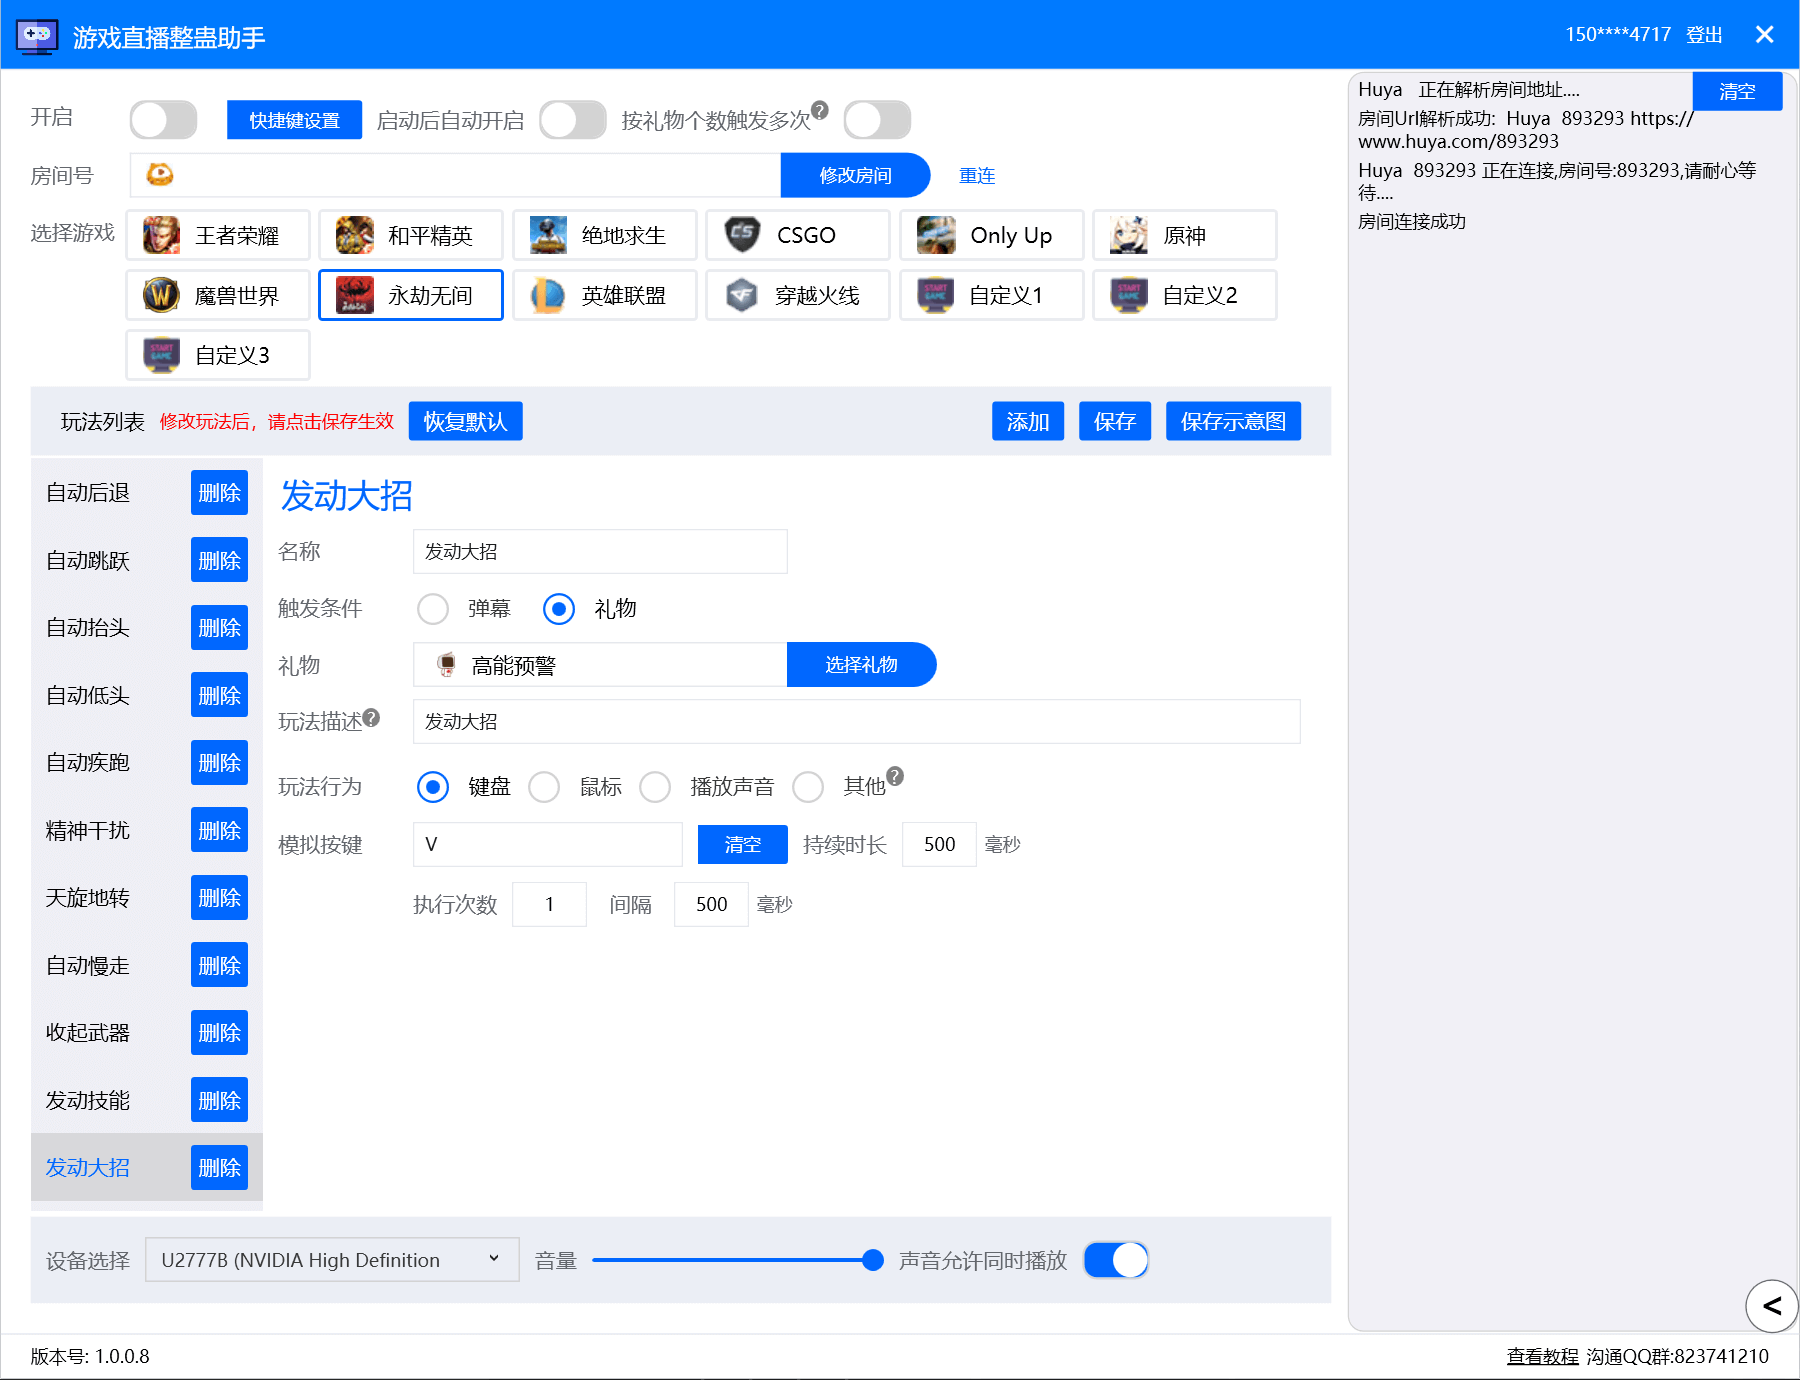Click the 模拟按键 key input field

pyautogui.click(x=548, y=844)
